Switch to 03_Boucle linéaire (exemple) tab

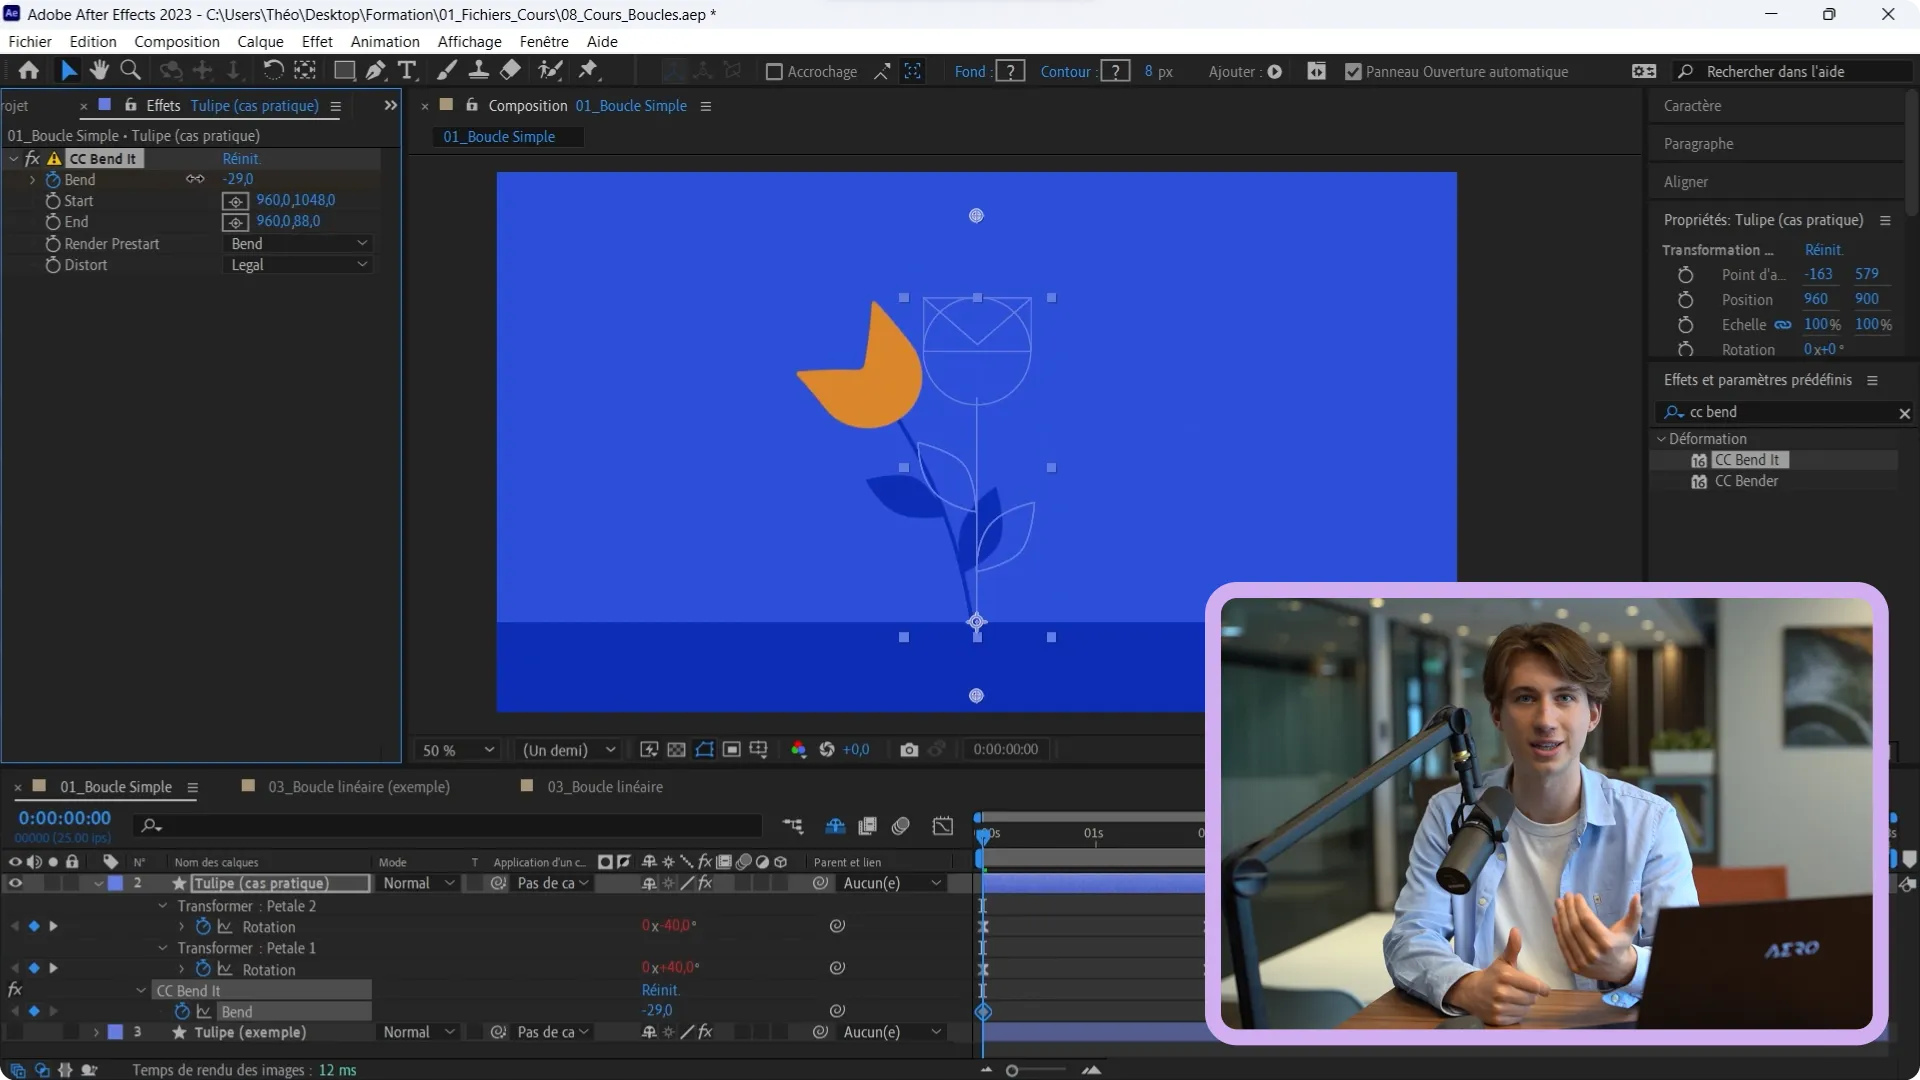tap(358, 787)
